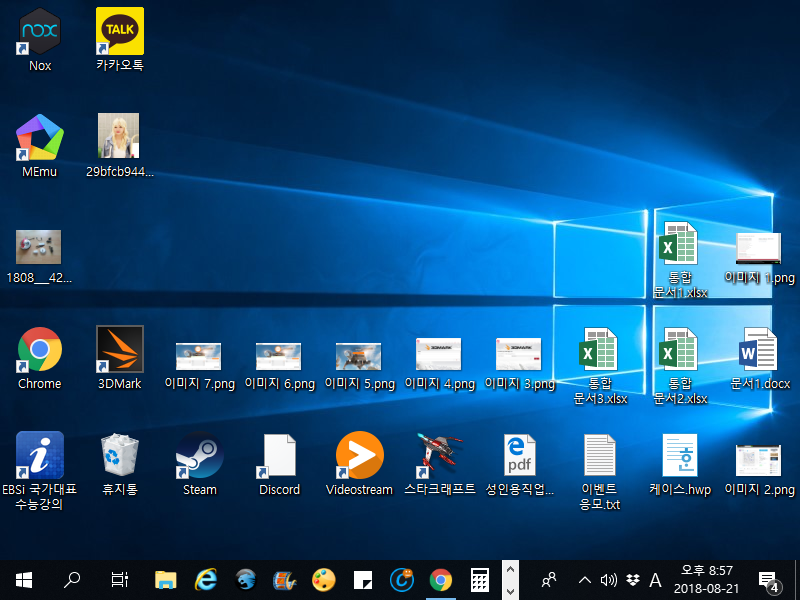Select the Chrome desktop shortcut
Screen dimensions: 800x600
point(40,358)
